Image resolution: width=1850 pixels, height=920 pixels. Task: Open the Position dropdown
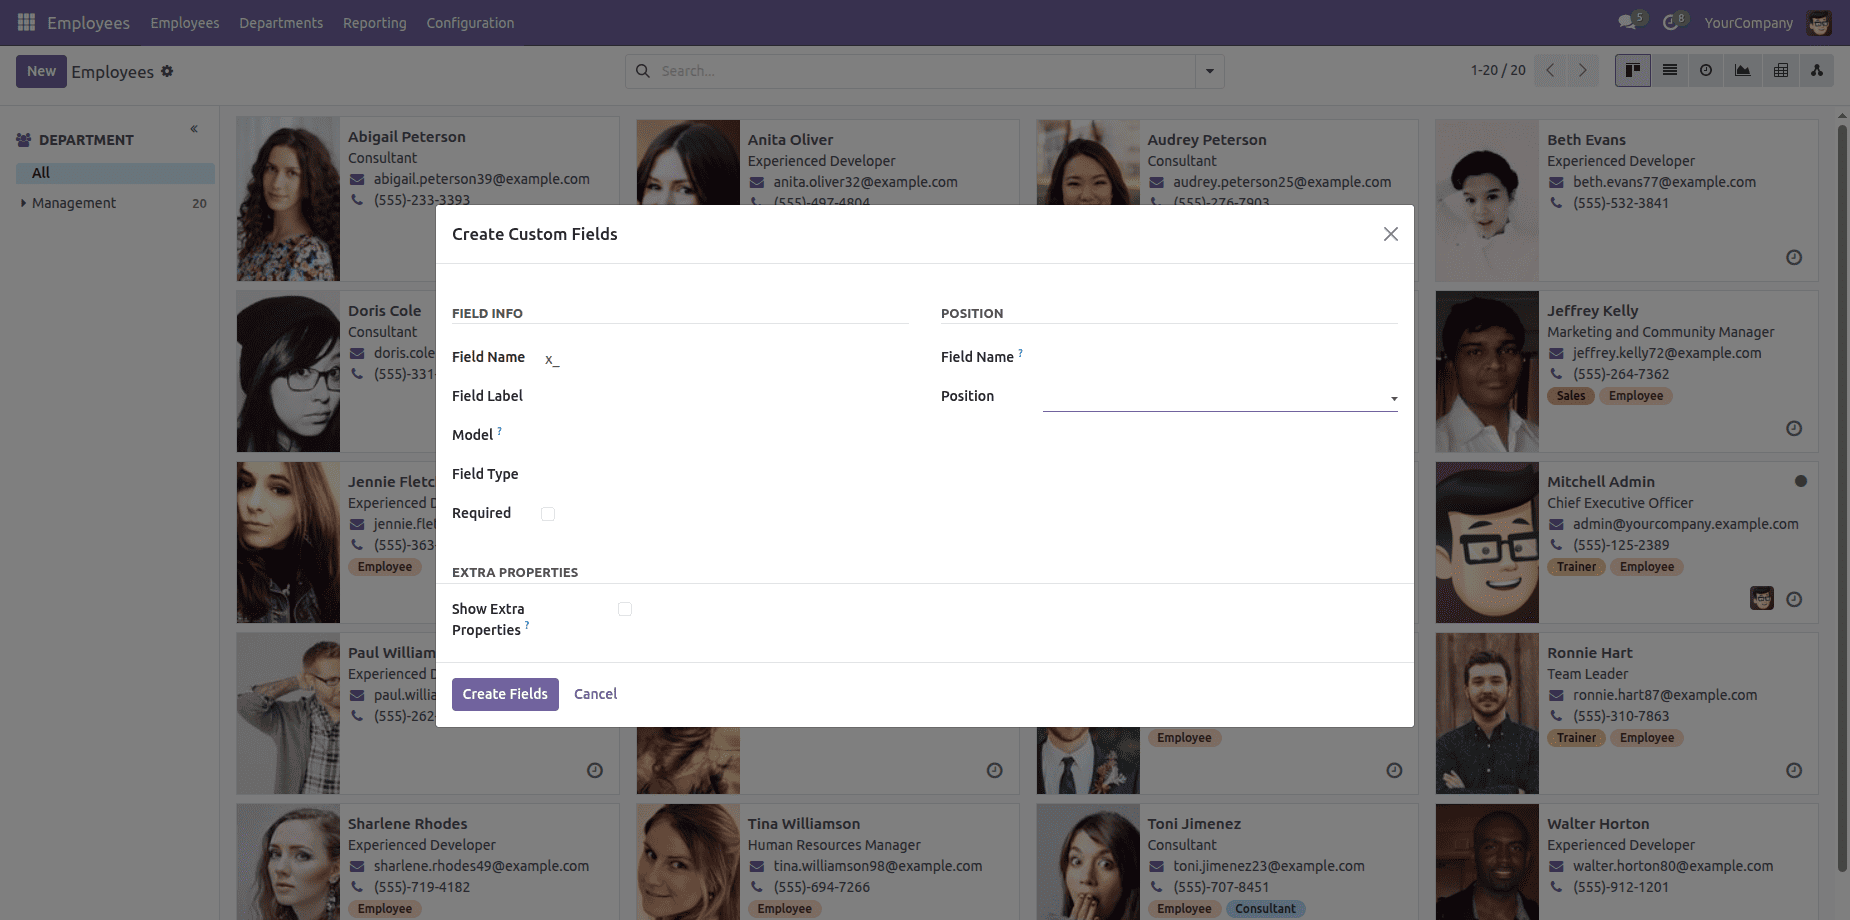pyautogui.click(x=1220, y=397)
